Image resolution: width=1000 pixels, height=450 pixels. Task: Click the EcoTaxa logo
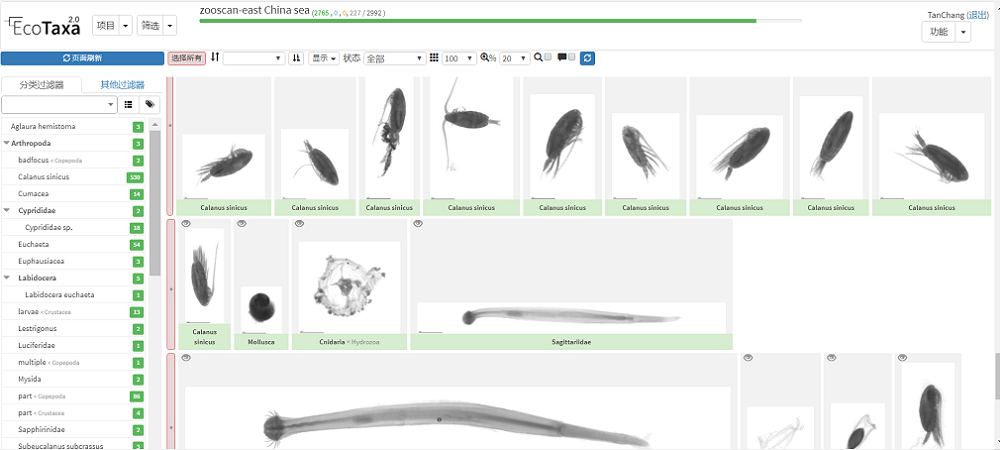click(45, 26)
